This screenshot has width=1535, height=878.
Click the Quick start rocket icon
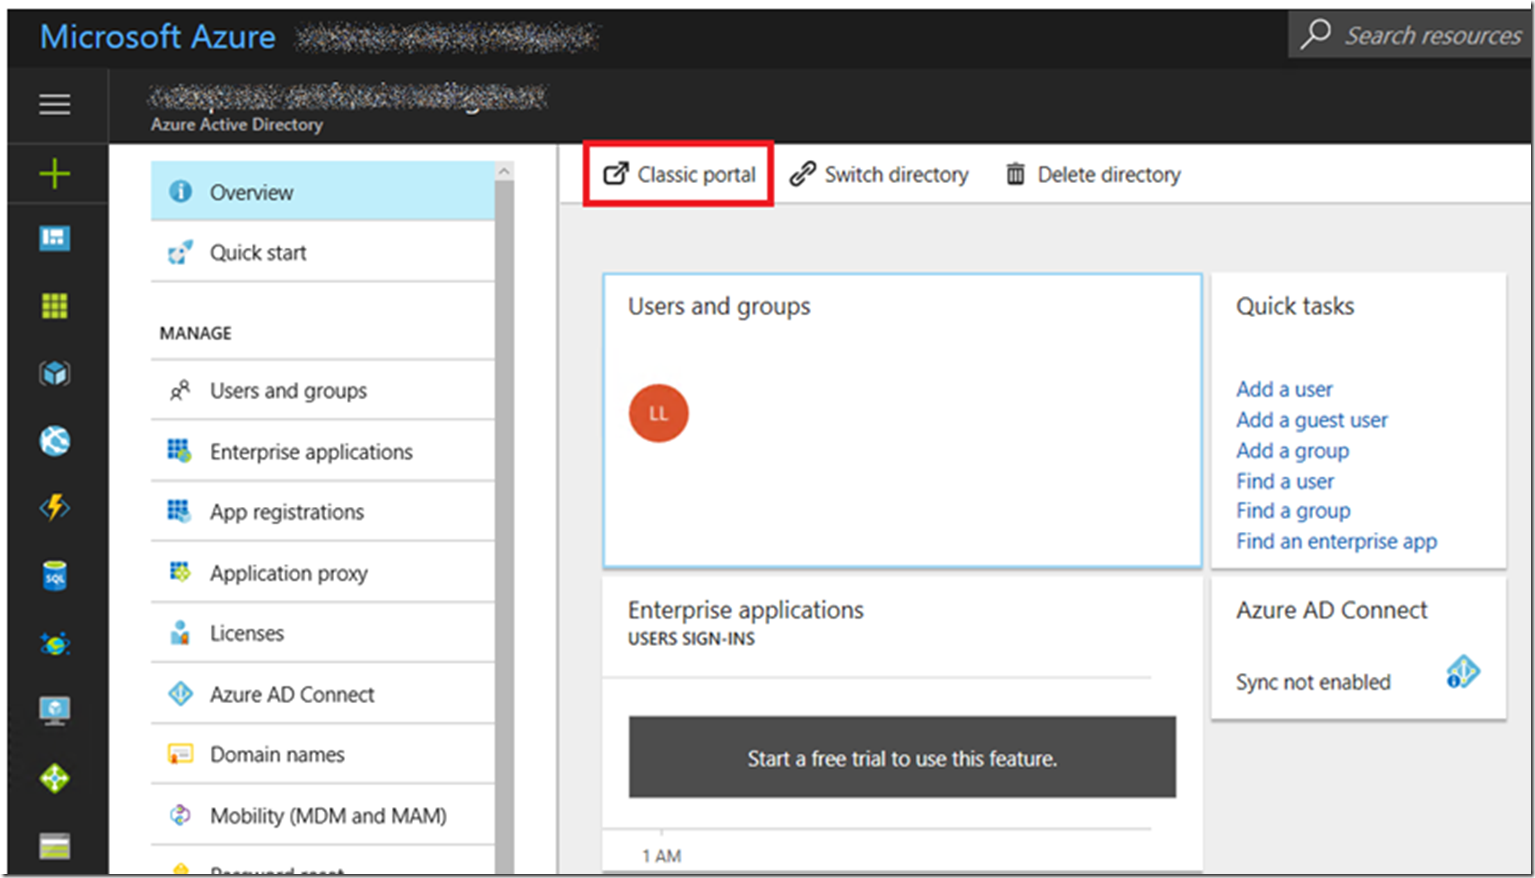coord(180,252)
